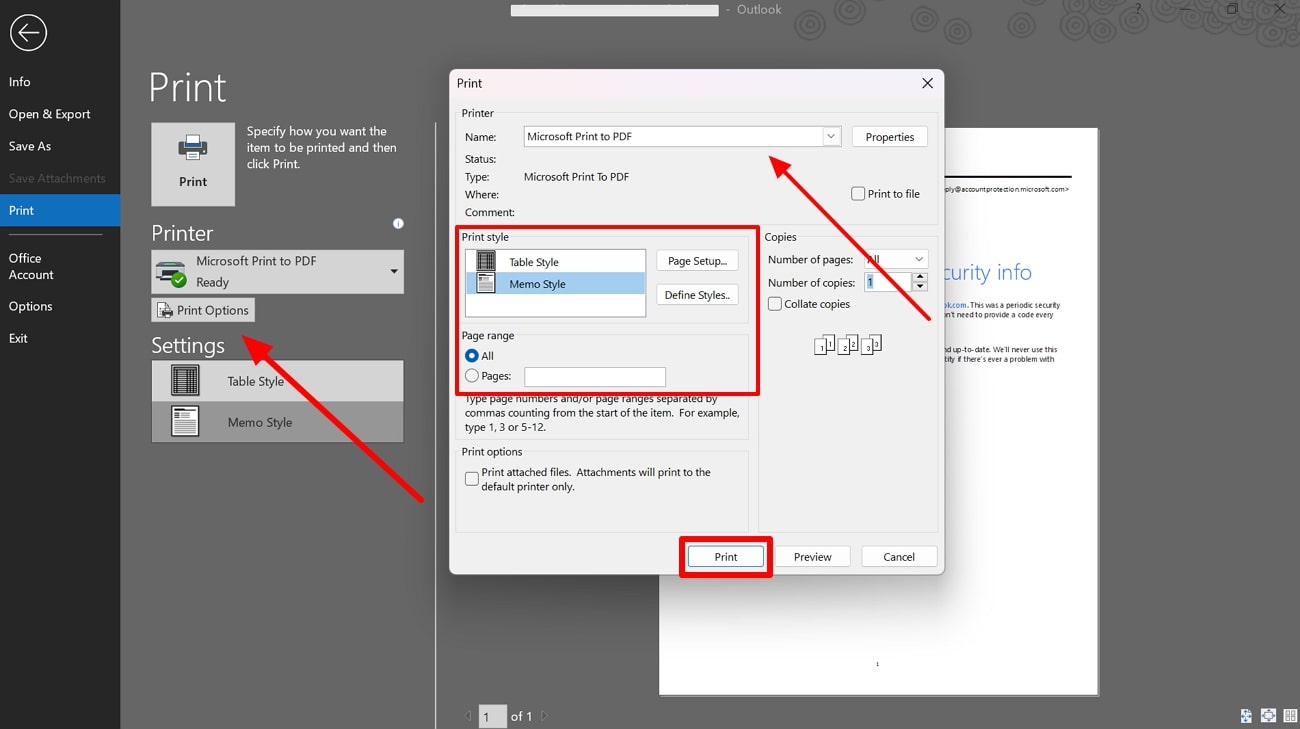This screenshot has width=1300, height=729.
Task: Click the large Print button with printer icon
Action: 193,164
